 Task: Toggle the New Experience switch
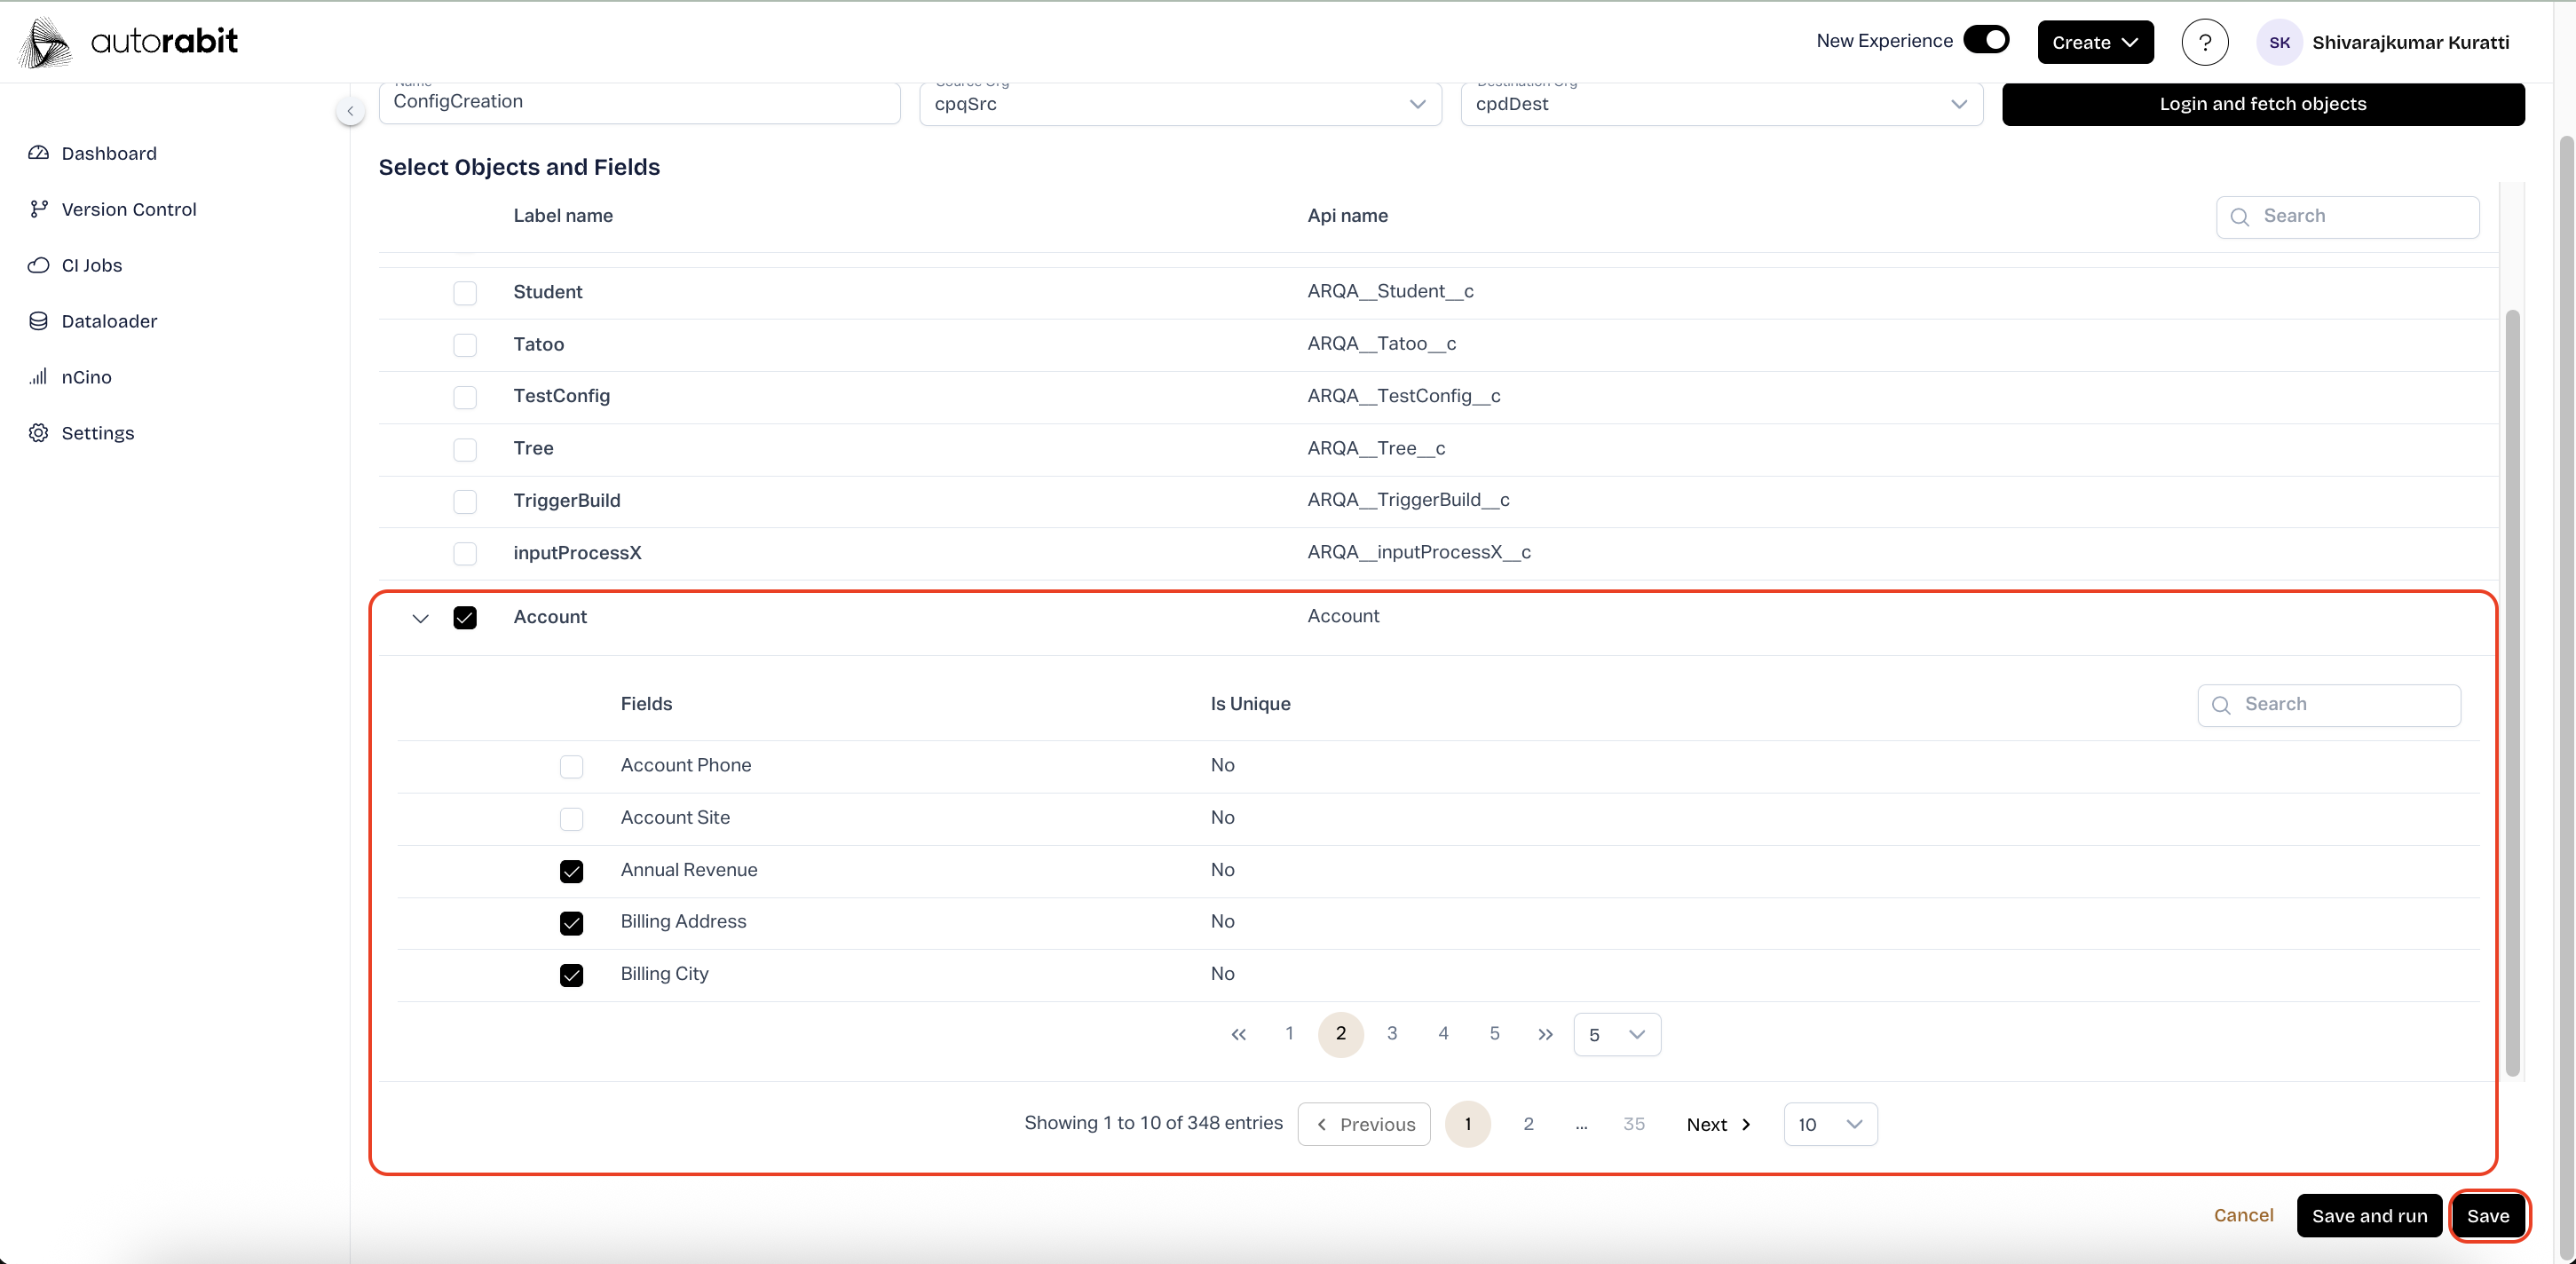[x=1986, y=40]
